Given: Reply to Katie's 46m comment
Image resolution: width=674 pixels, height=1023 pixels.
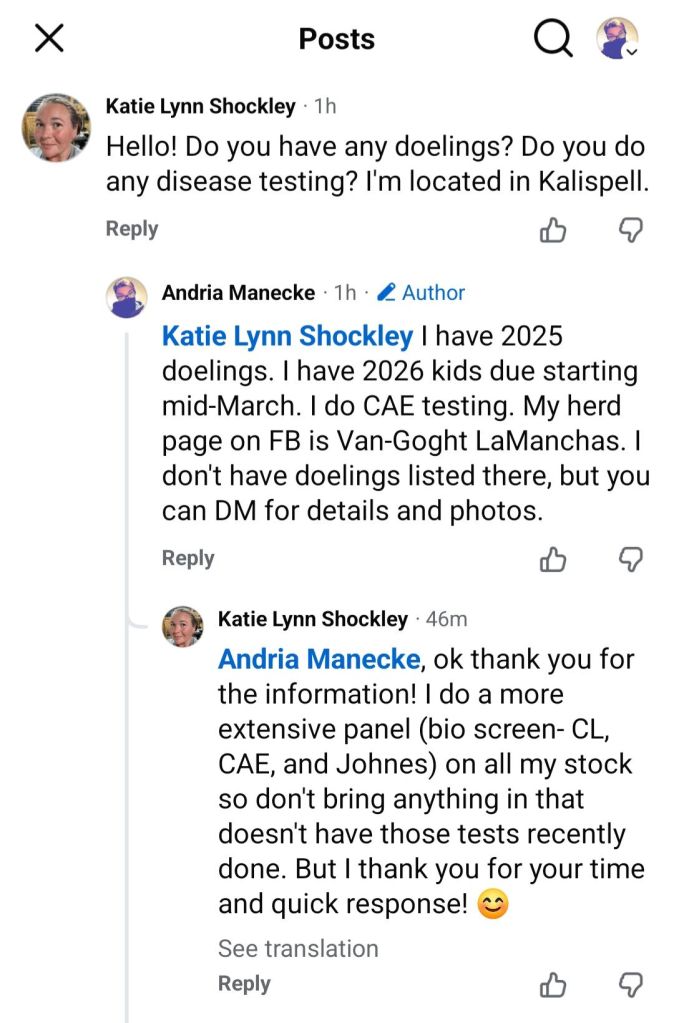Looking at the screenshot, I should [244, 984].
